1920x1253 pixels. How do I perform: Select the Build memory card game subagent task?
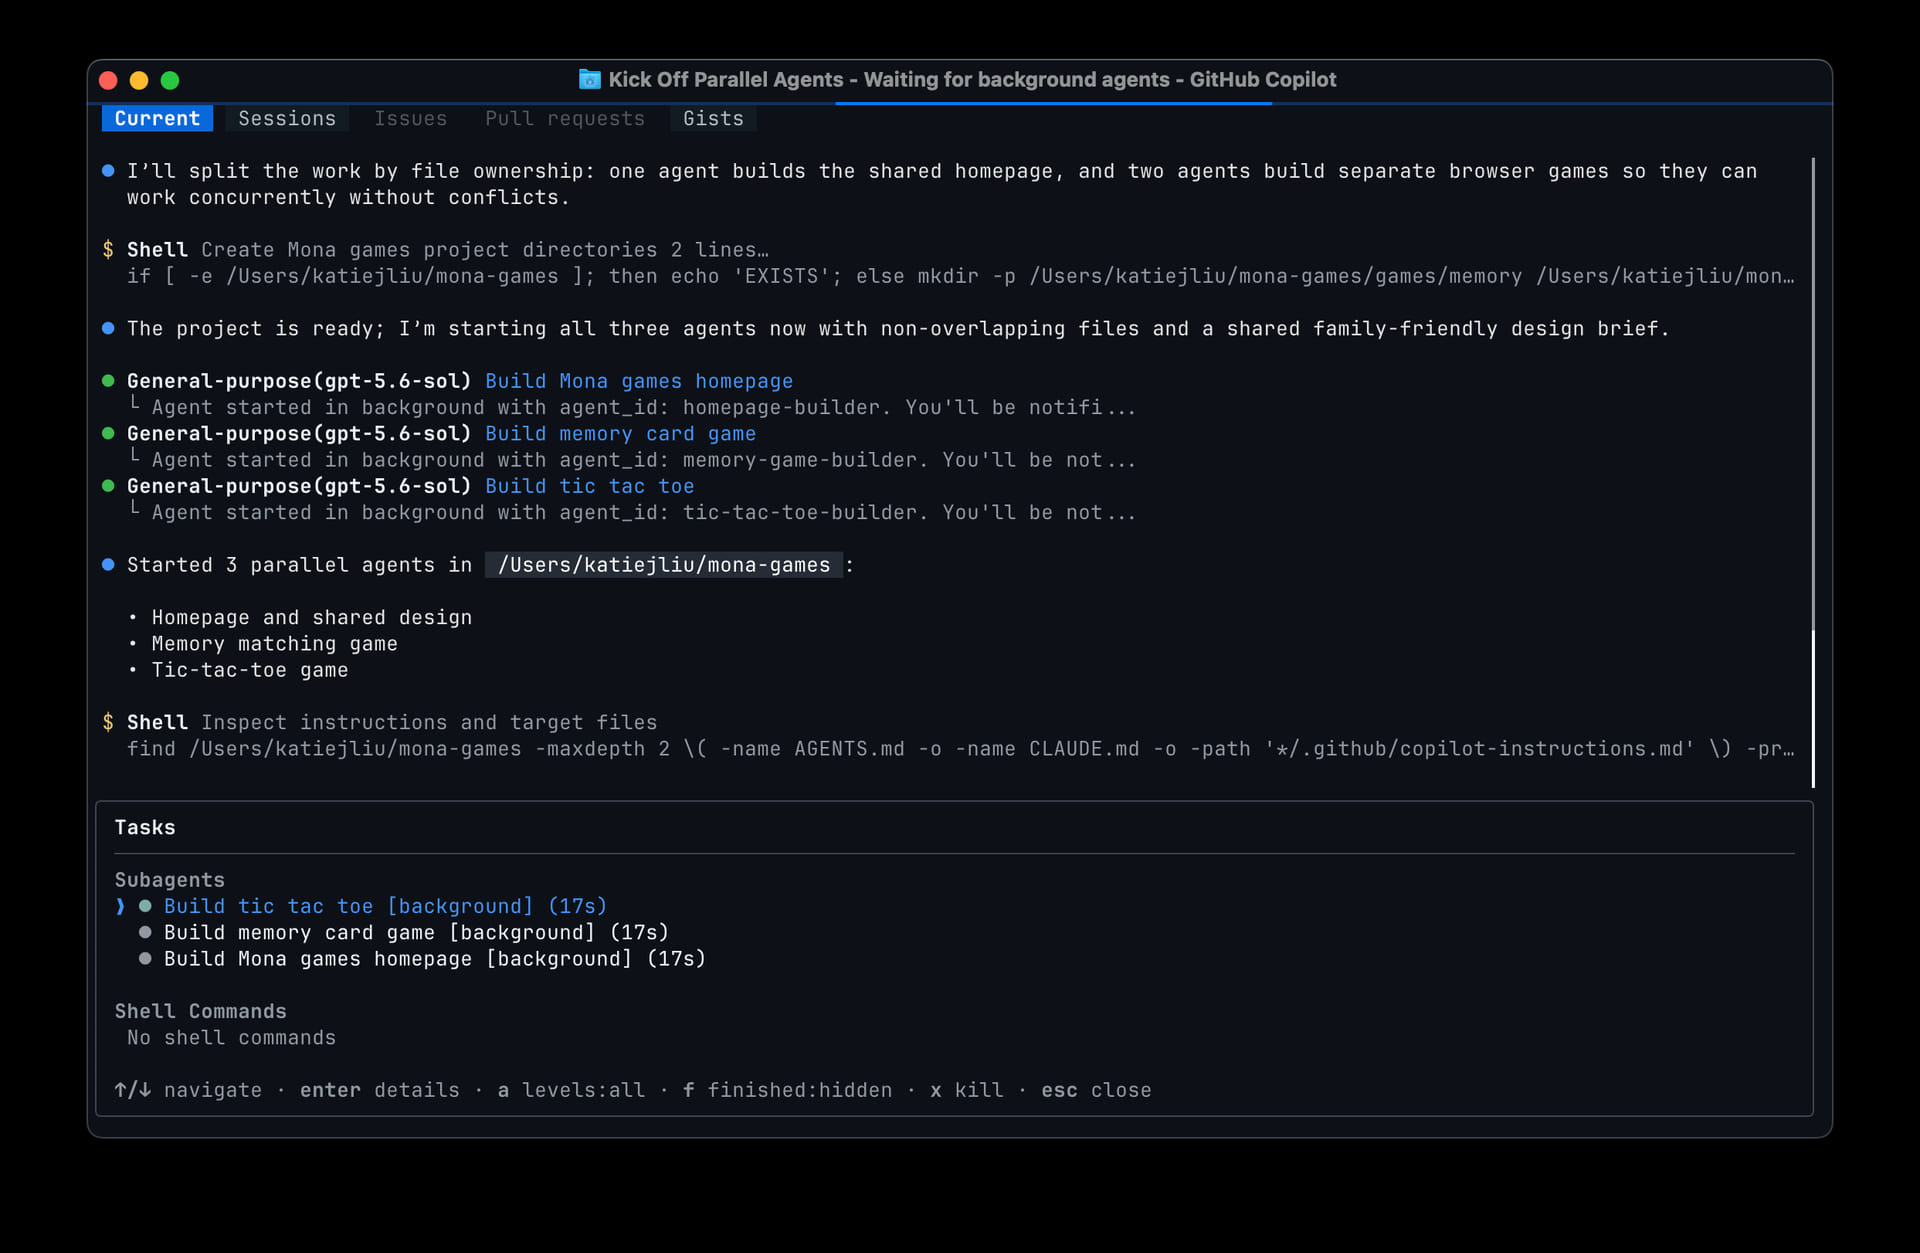416,932
